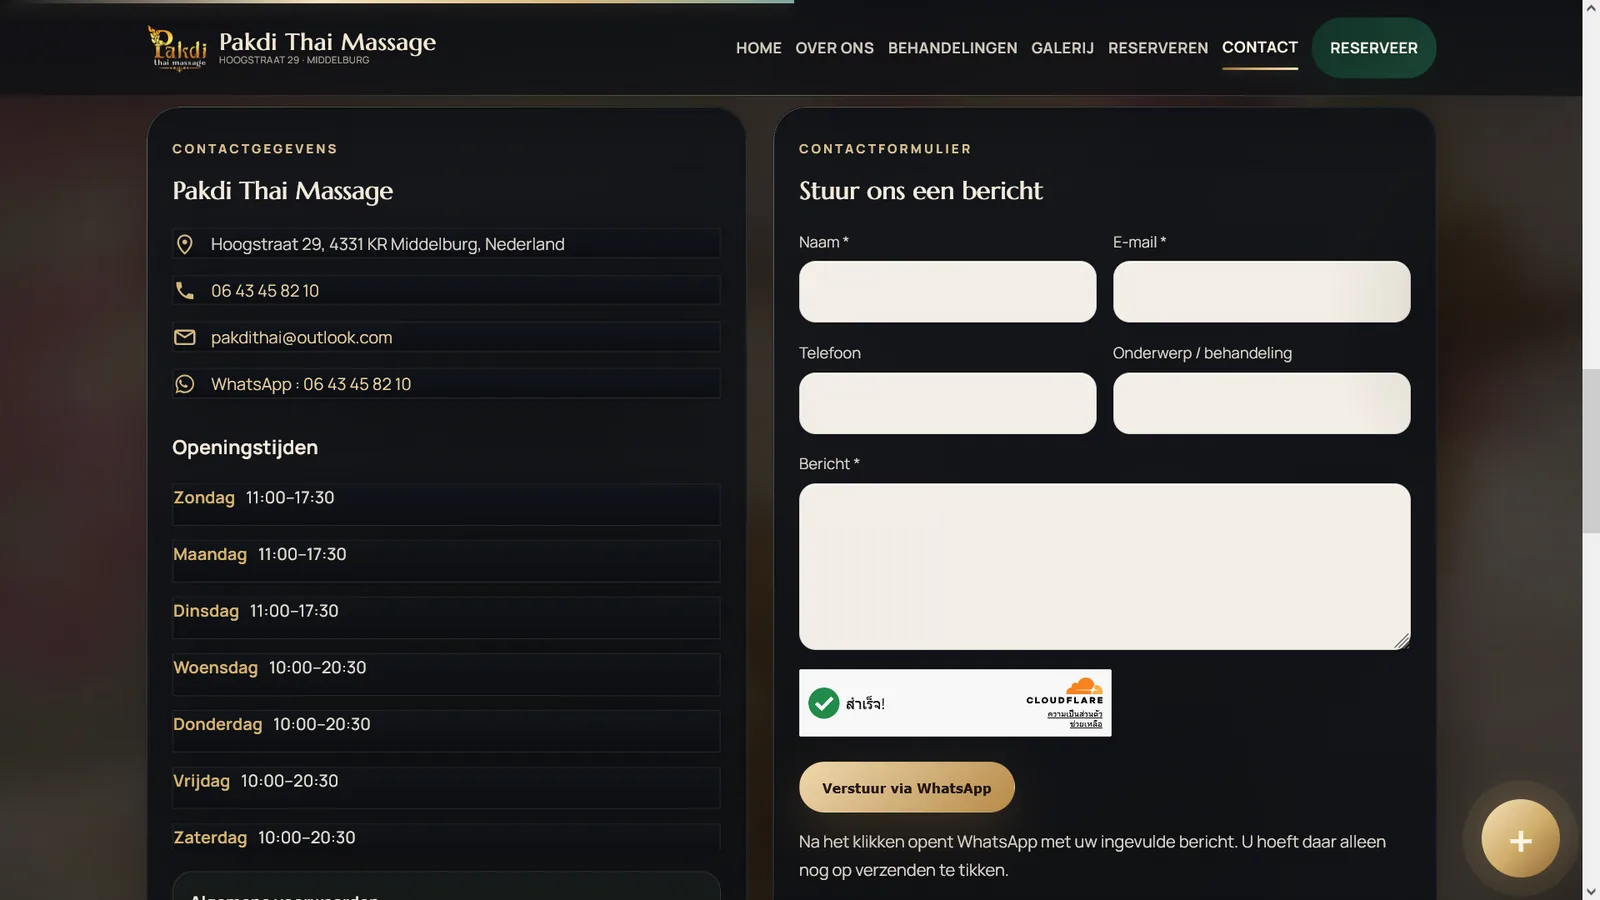Viewport: 1600px width, 900px height.
Task: Click the Naam input field
Action: (947, 292)
